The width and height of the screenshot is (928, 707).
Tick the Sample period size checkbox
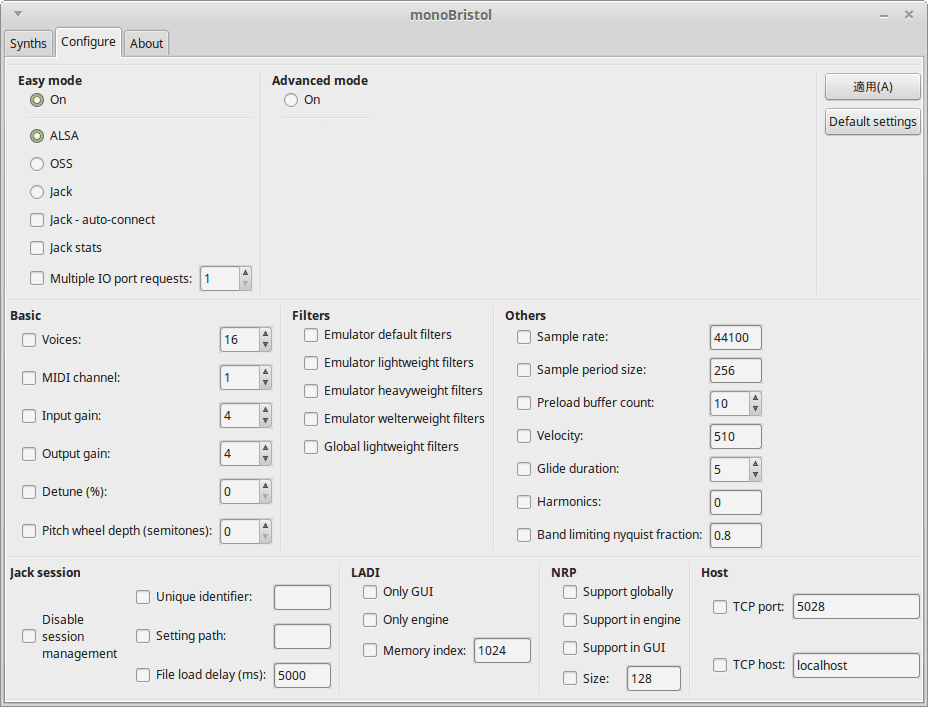(x=524, y=370)
